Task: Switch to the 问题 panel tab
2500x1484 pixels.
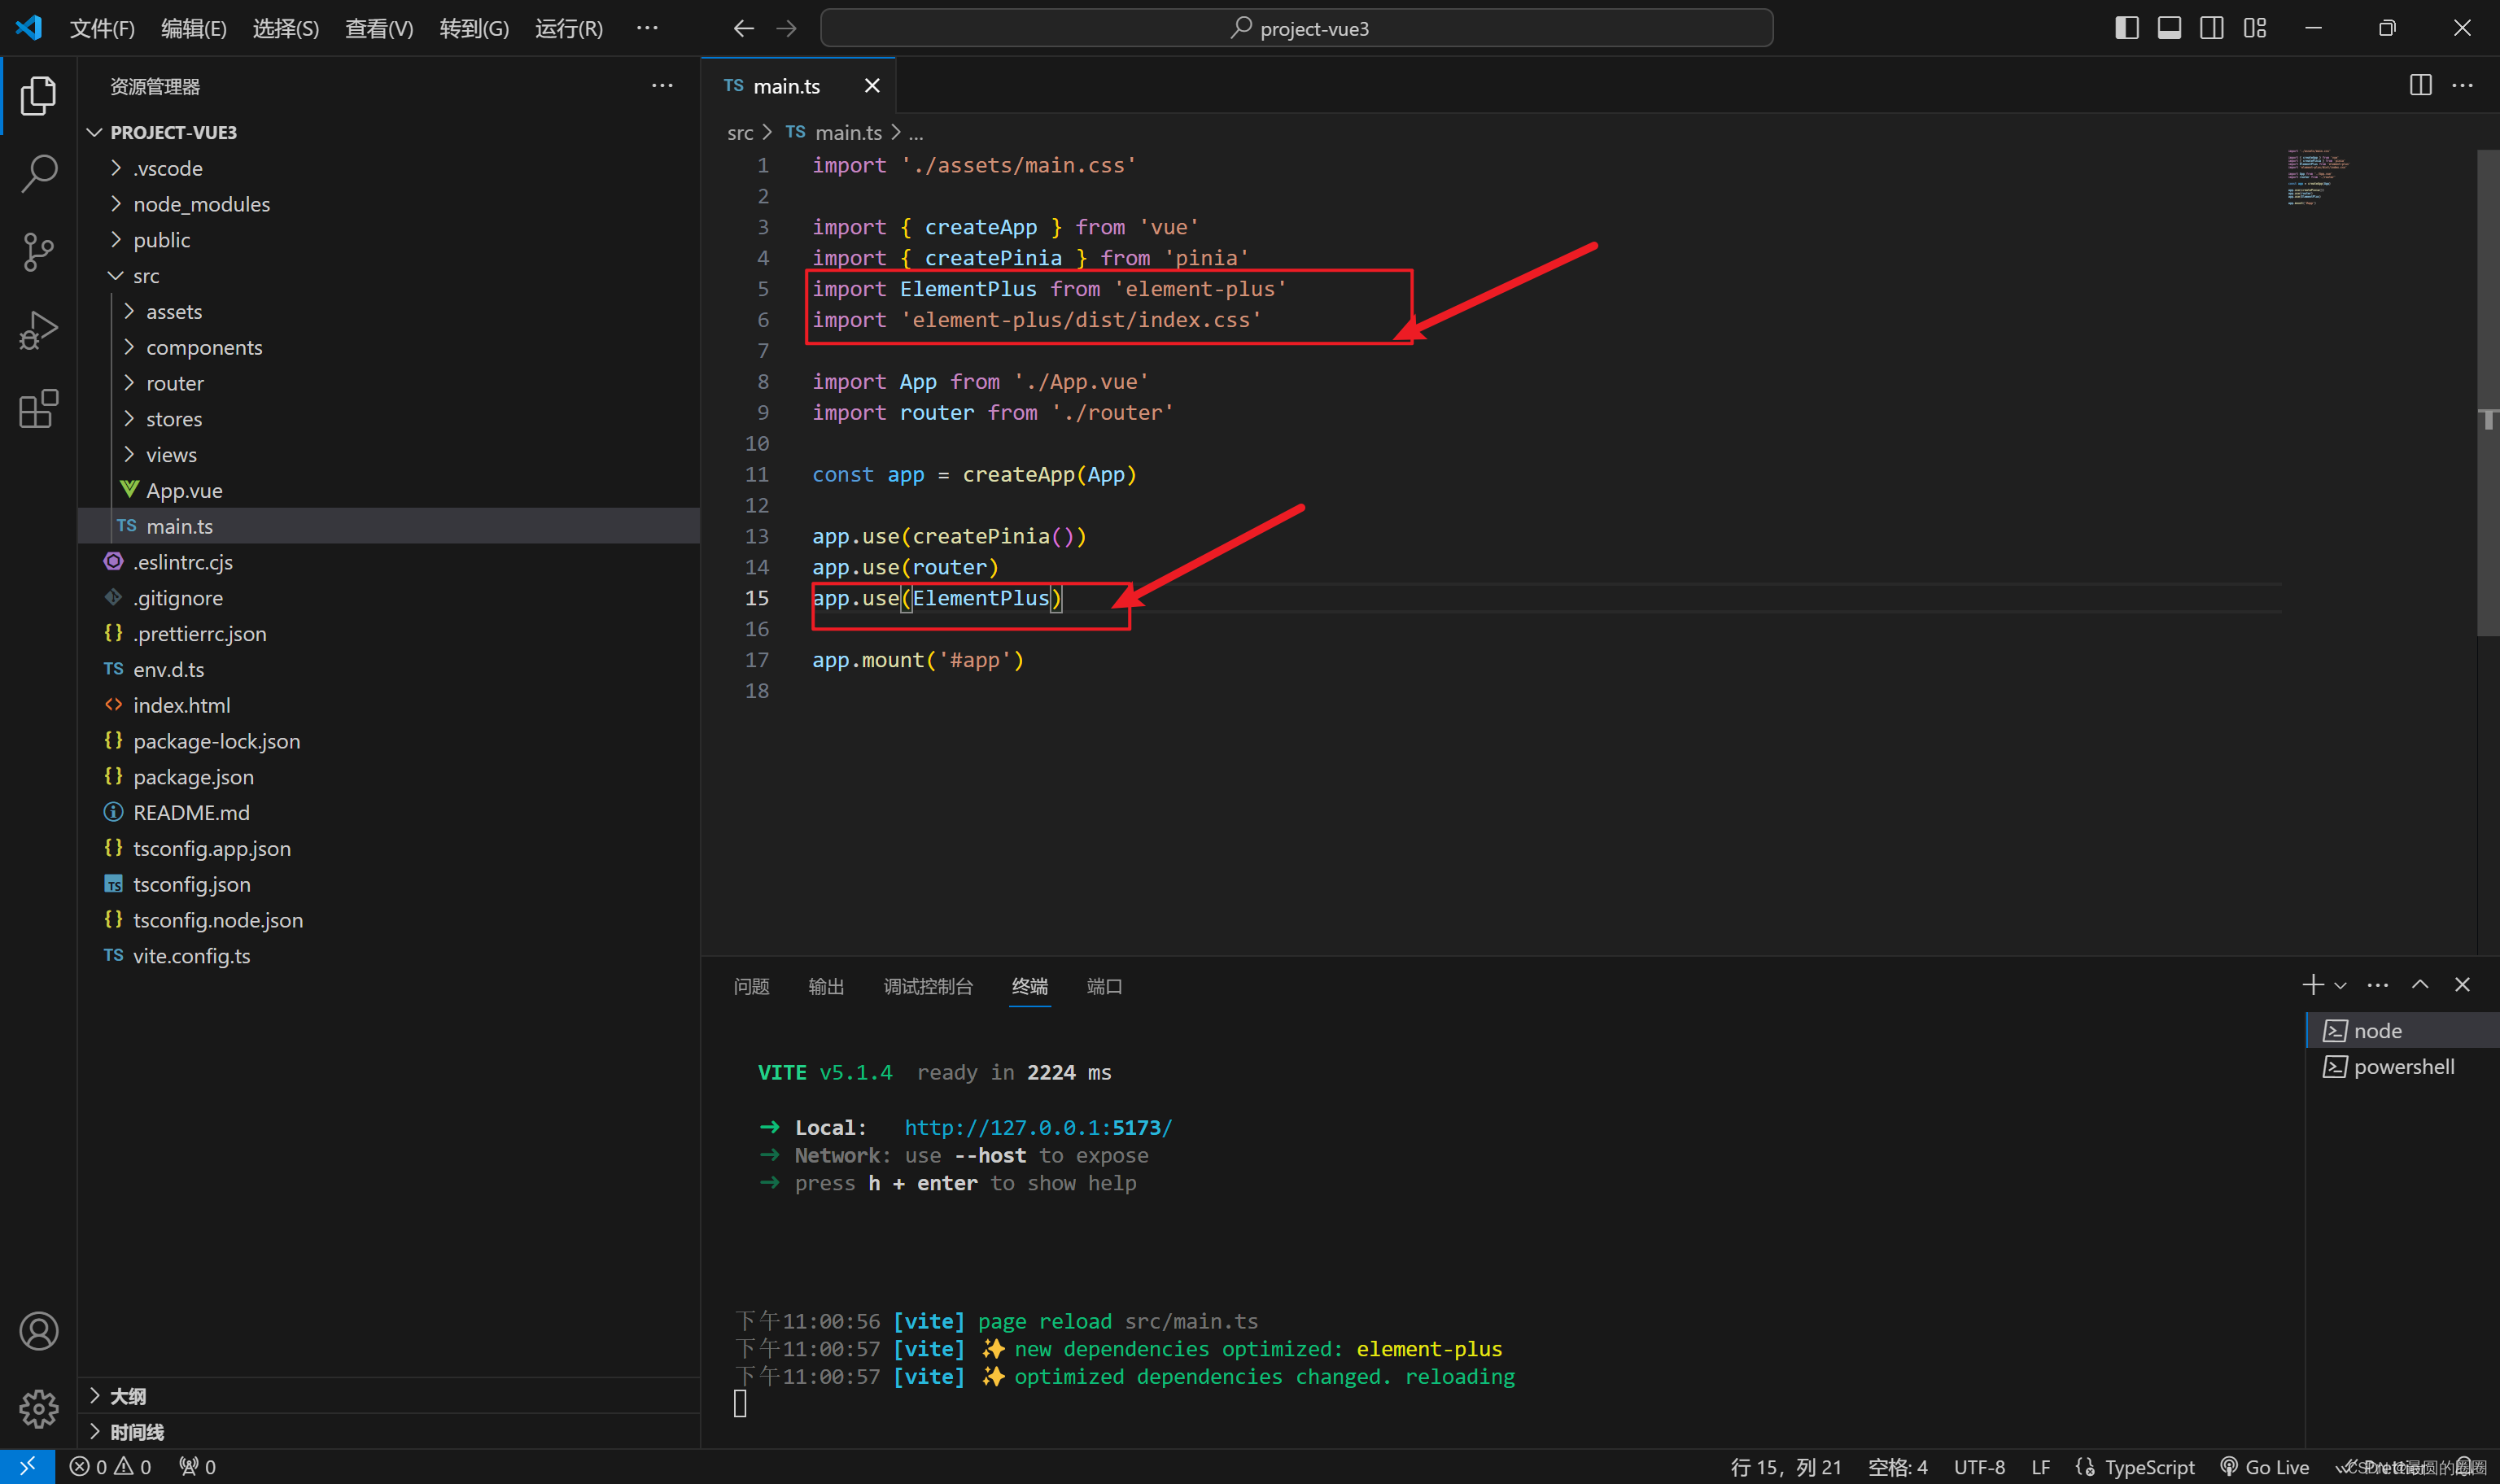Action: 751,987
